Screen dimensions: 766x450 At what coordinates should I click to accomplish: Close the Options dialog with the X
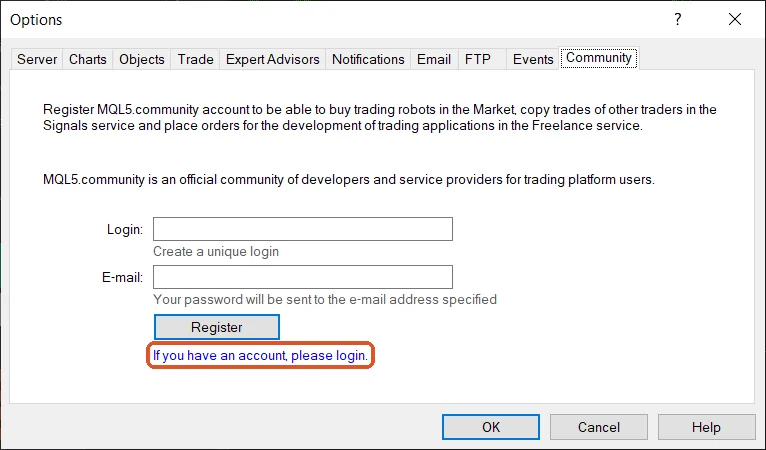coord(735,19)
